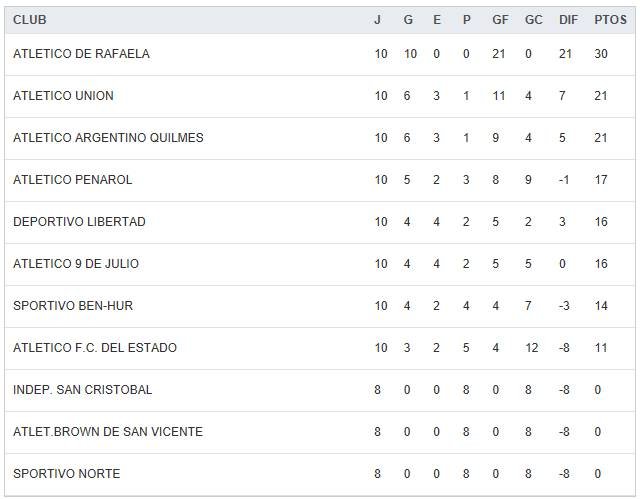Click the GC column header
This screenshot has width=640, height=499.
click(x=533, y=20)
